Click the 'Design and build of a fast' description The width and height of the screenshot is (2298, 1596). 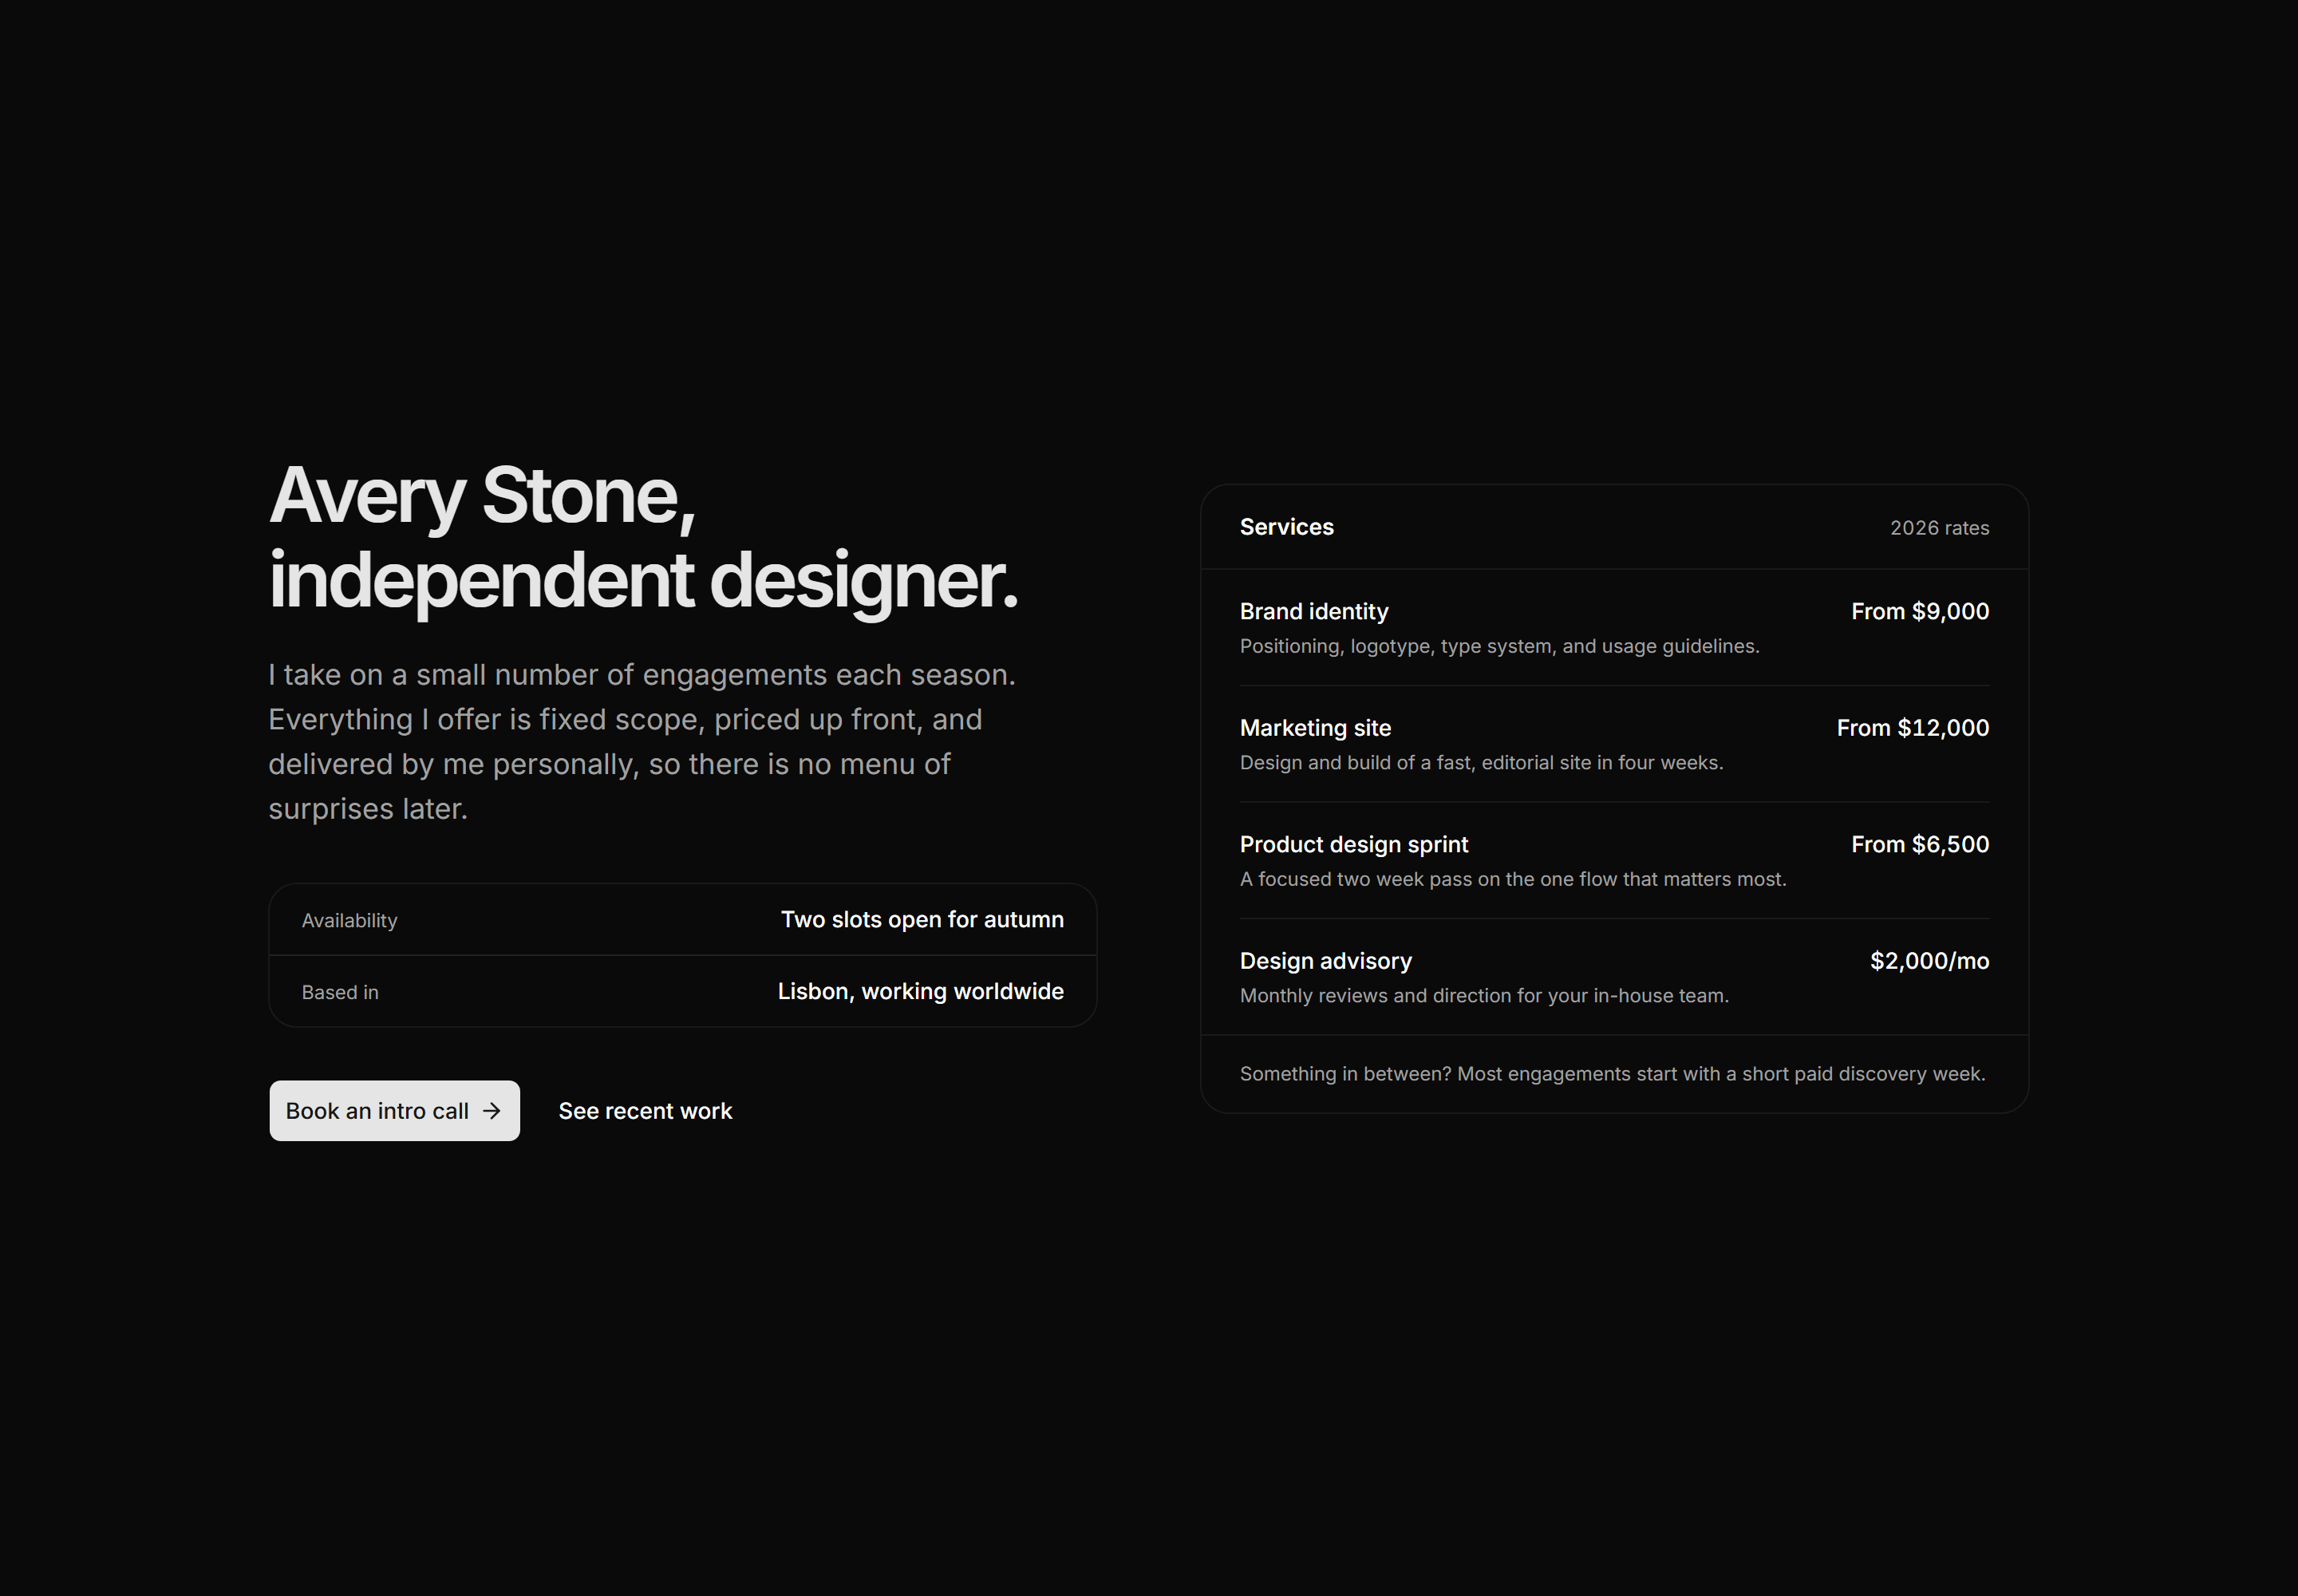pyautogui.click(x=1481, y=763)
